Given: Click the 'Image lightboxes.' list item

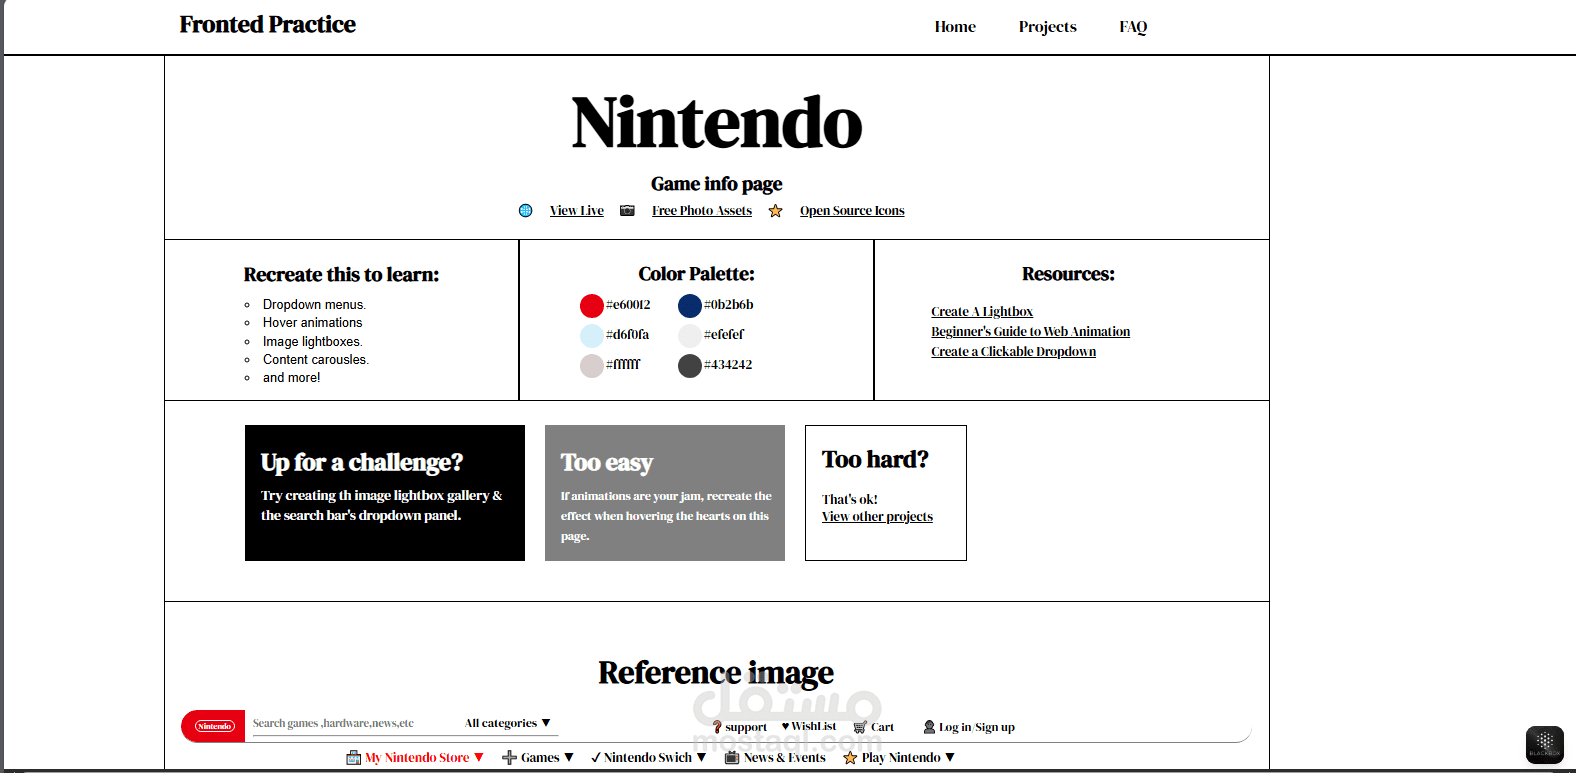Looking at the screenshot, I should pos(313,342).
